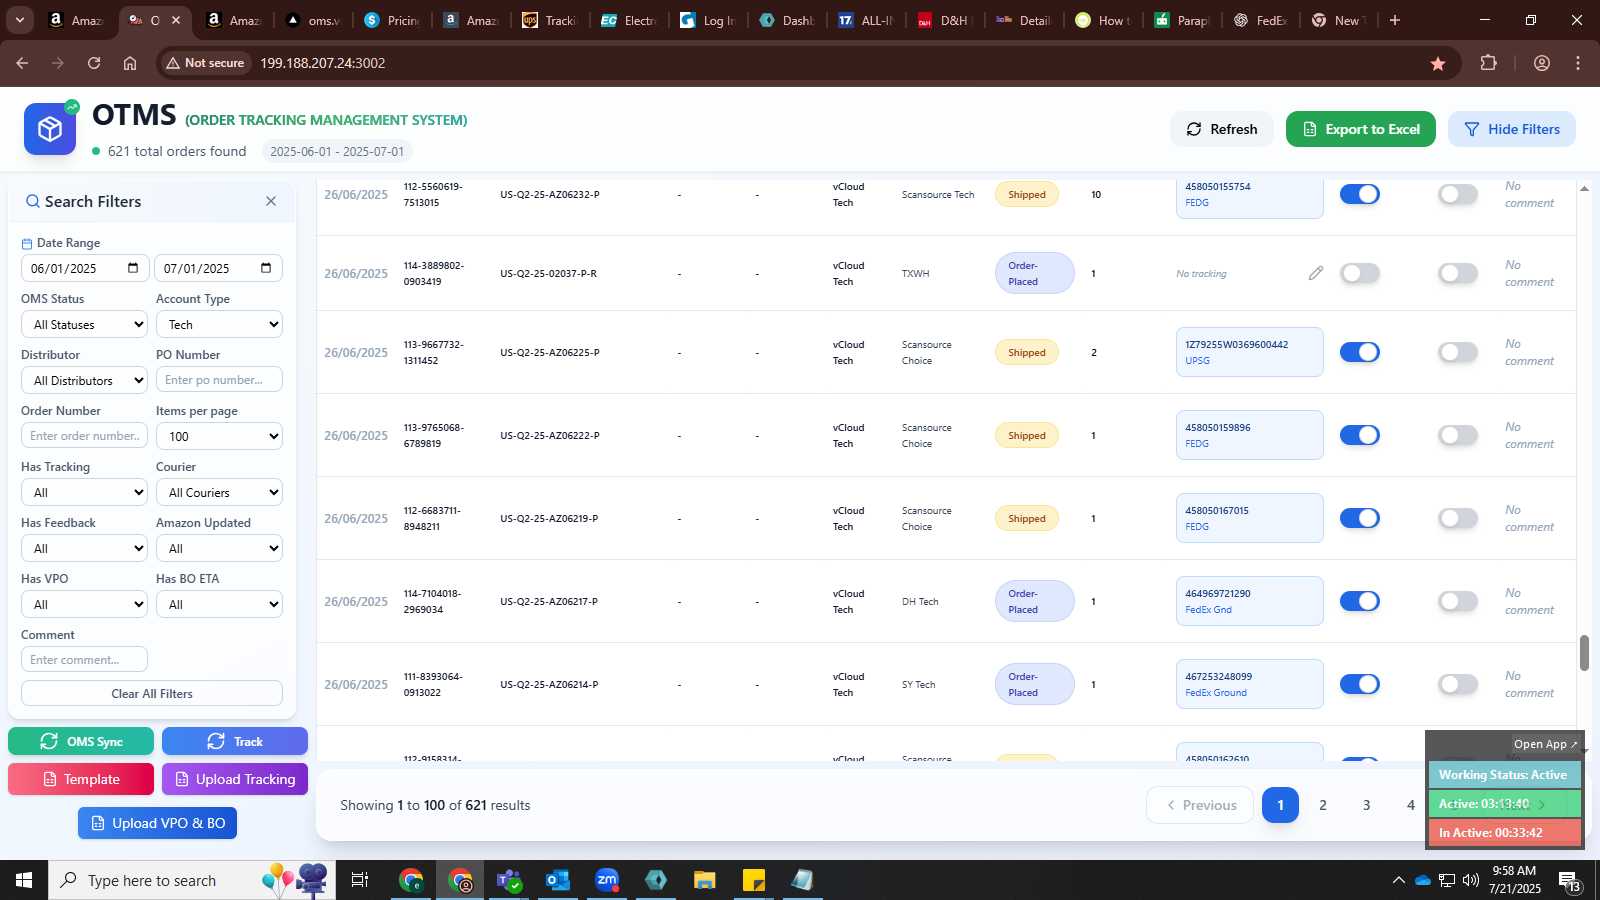Open Outlook from the taskbar
This screenshot has height=900, width=1600.
[x=557, y=880]
